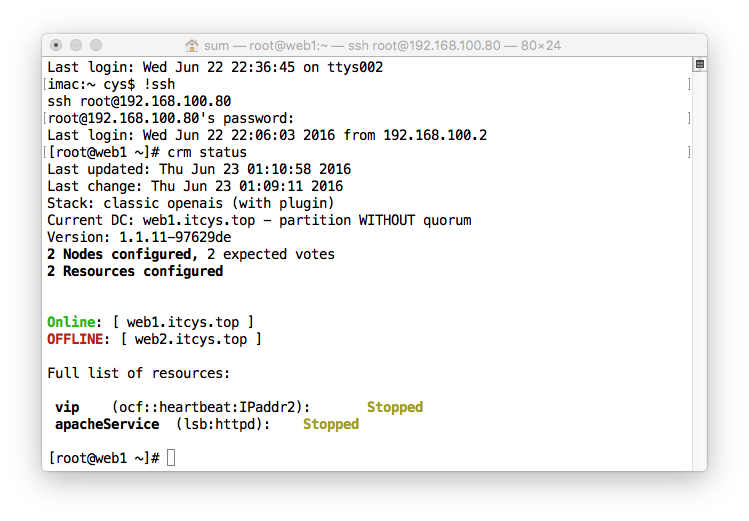749x521 pixels.
Task: Click the scrollback panel icon at top right
Action: pyautogui.click(x=700, y=64)
